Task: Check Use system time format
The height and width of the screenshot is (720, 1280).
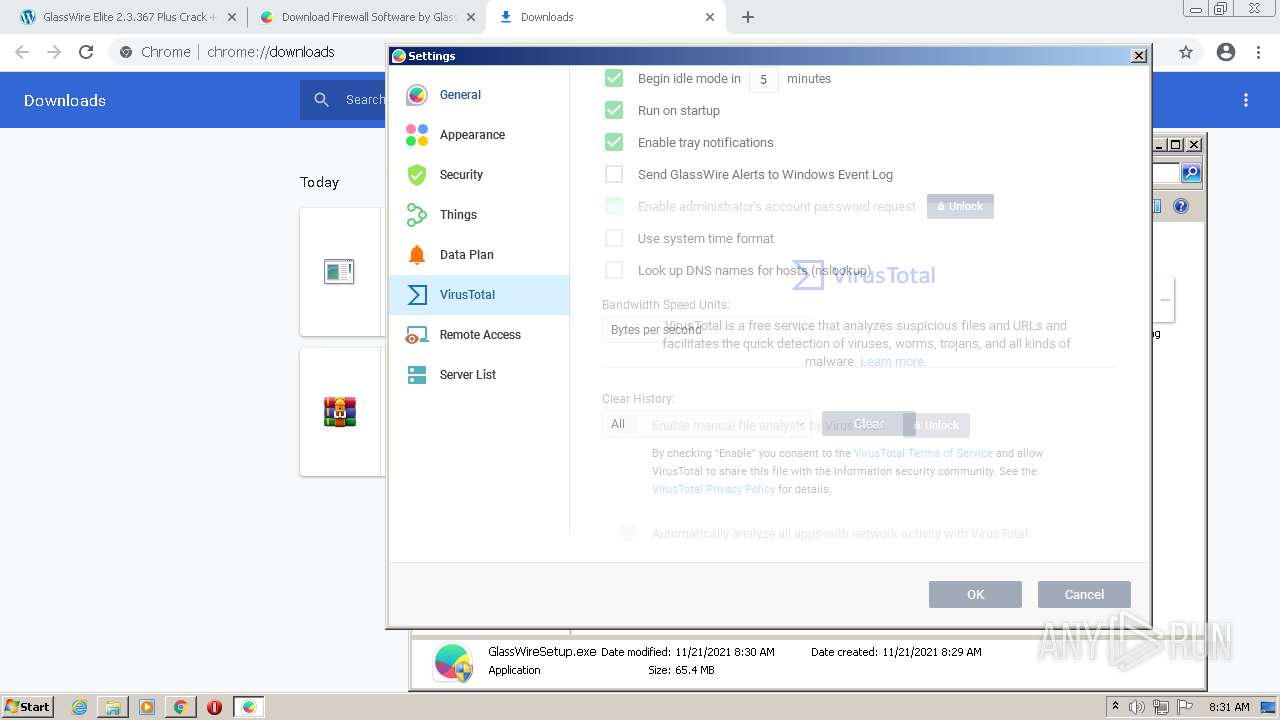Action: pos(614,238)
